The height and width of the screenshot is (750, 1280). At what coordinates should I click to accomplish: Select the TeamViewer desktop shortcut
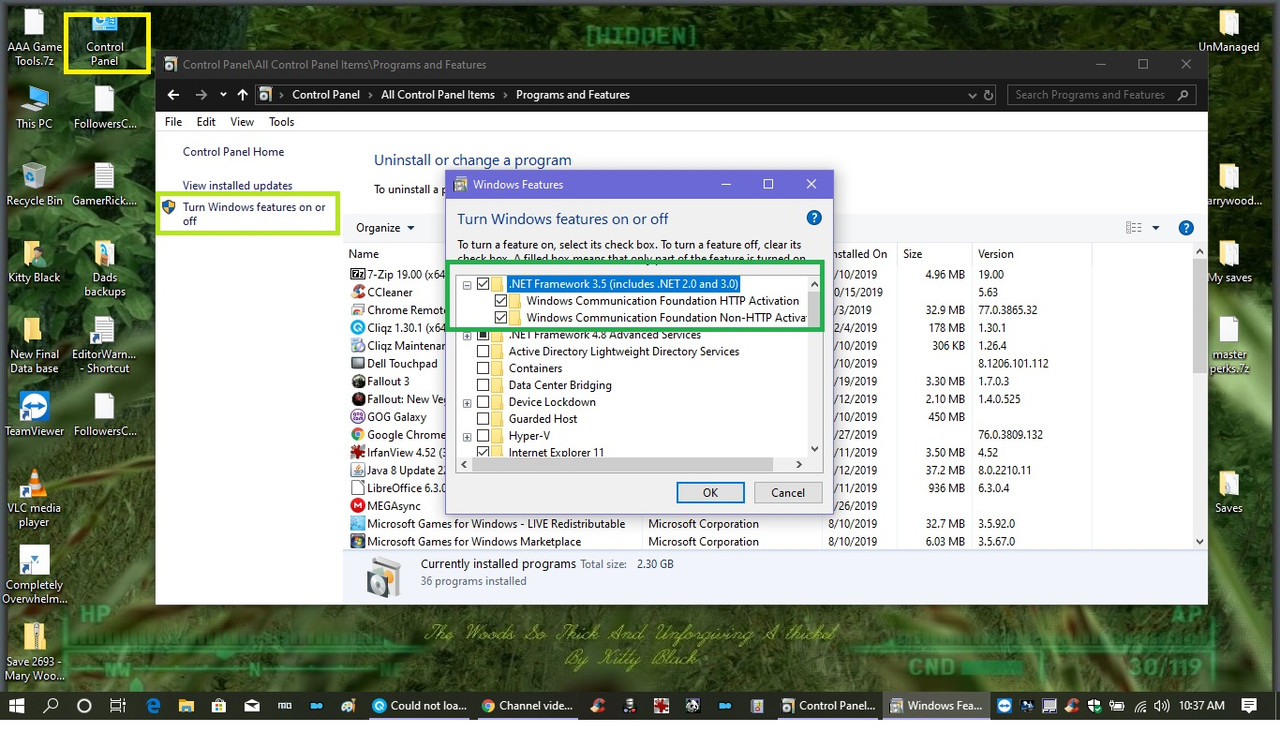point(34,414)
